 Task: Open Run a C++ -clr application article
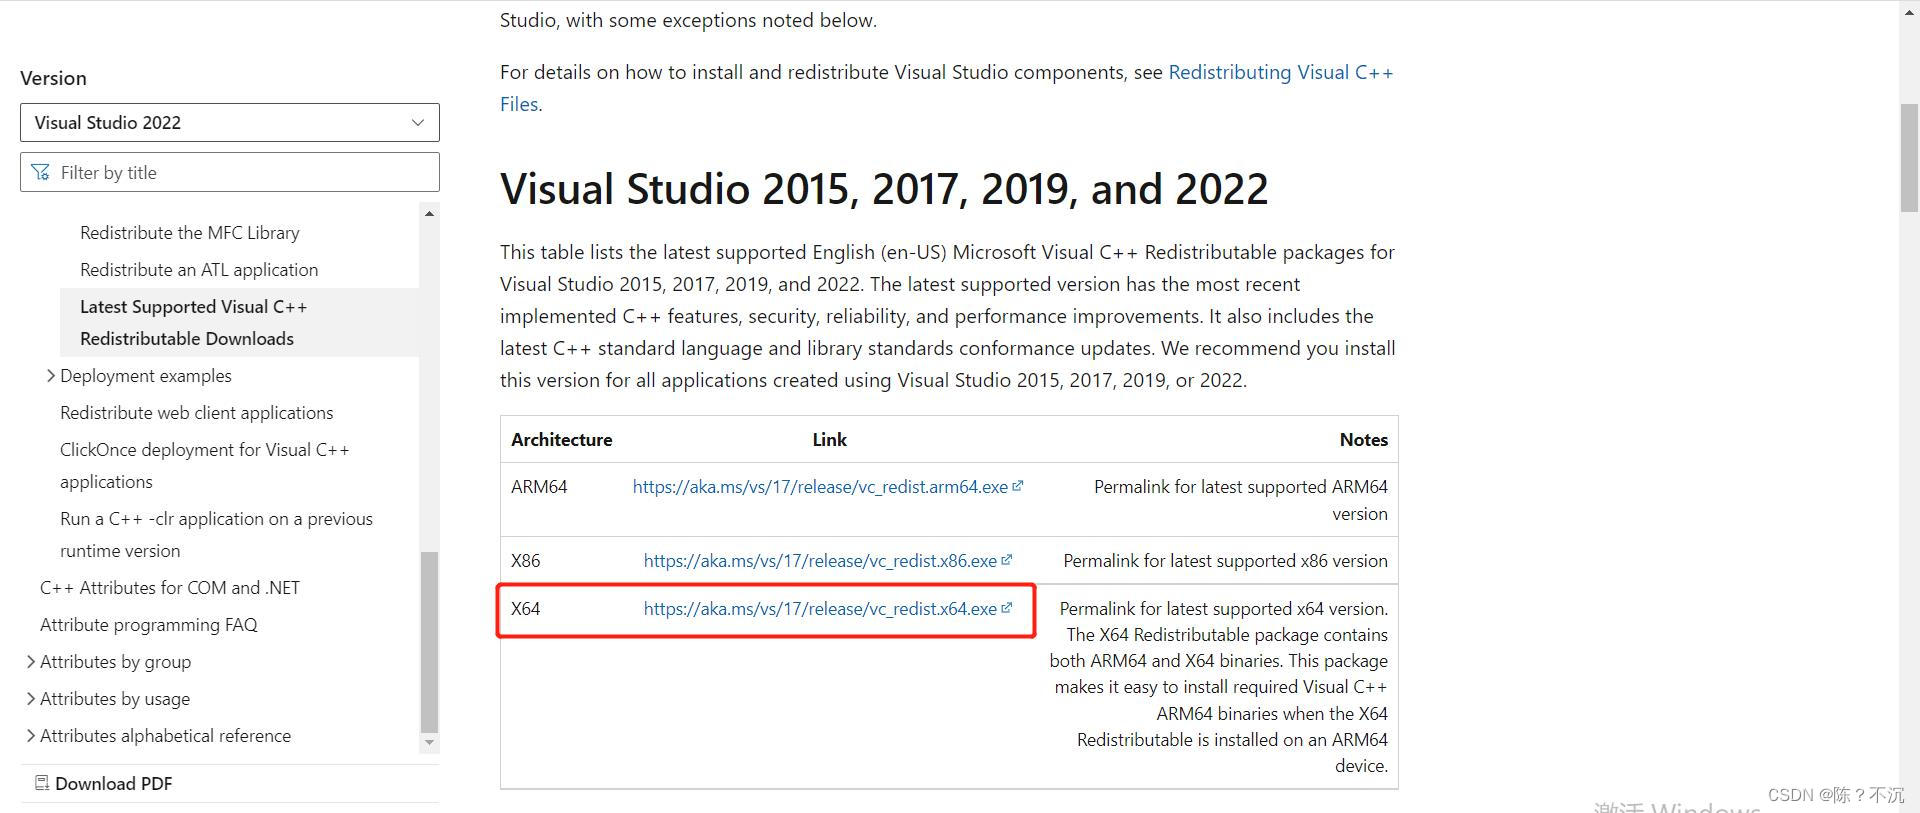tap(216, 534)
